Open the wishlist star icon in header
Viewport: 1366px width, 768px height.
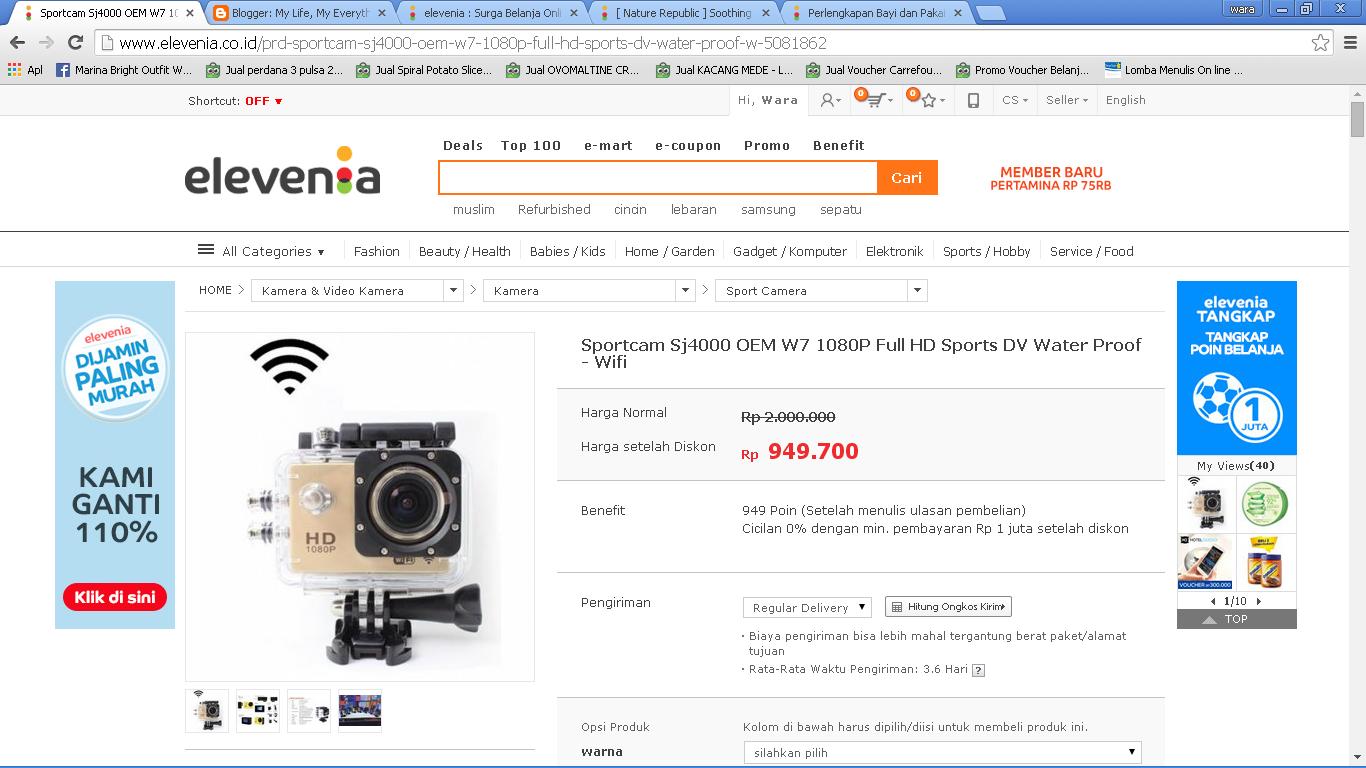coord(928,100)
